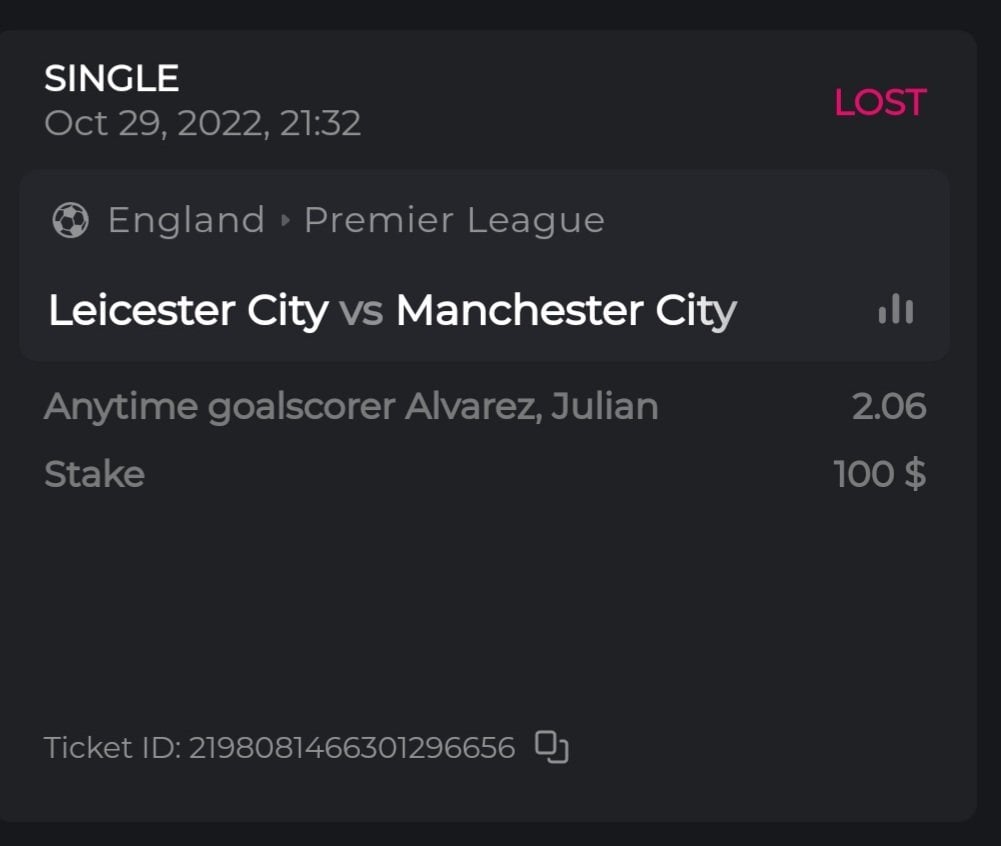Image resolution: width=1001 pixels, height=846 pixels.
Task: Copy the ticket ID with copy icon
Action: (552, 747)
